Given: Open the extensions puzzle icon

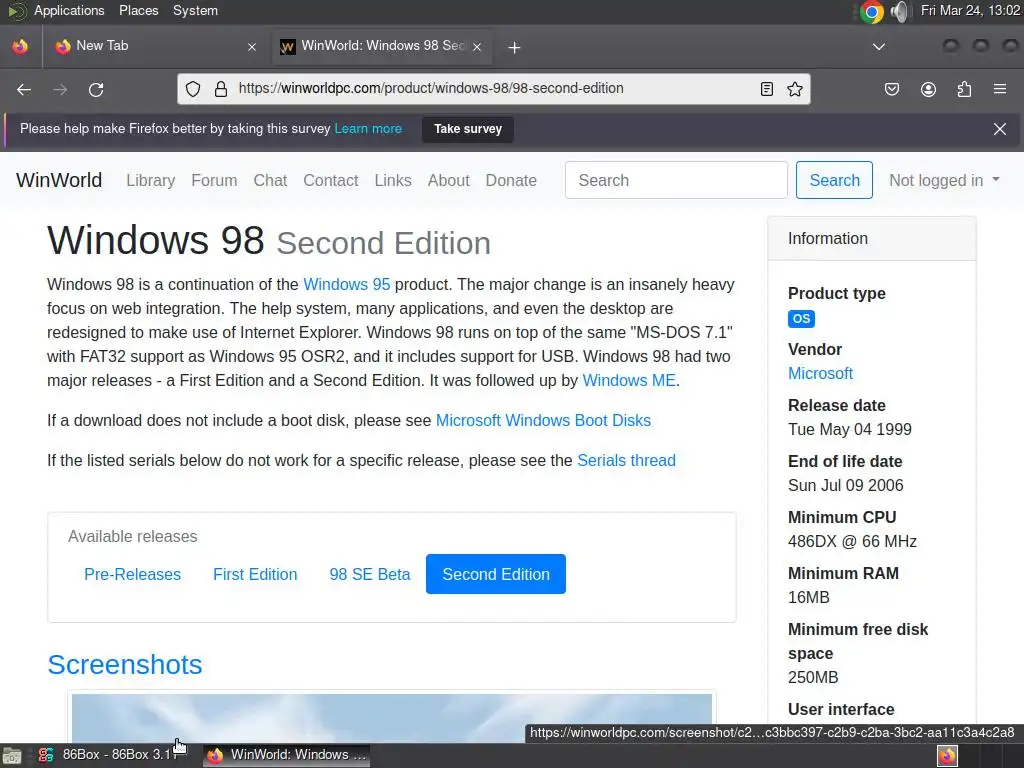Looking at the screenshot, I should [964, 89].
